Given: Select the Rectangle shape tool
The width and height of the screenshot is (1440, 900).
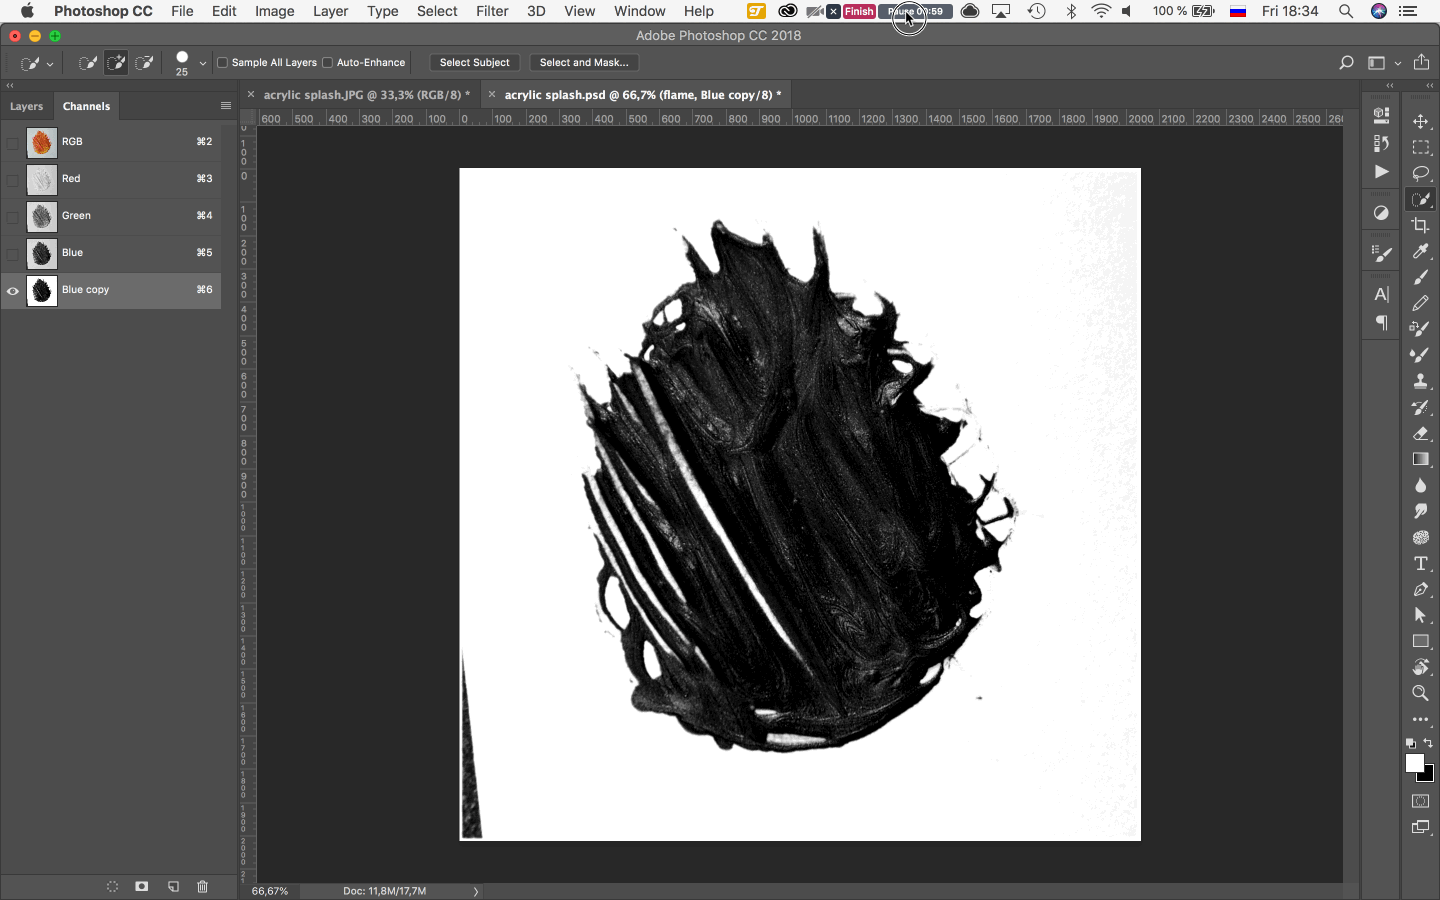Looking at the screenshot, I should [1421, 641].
